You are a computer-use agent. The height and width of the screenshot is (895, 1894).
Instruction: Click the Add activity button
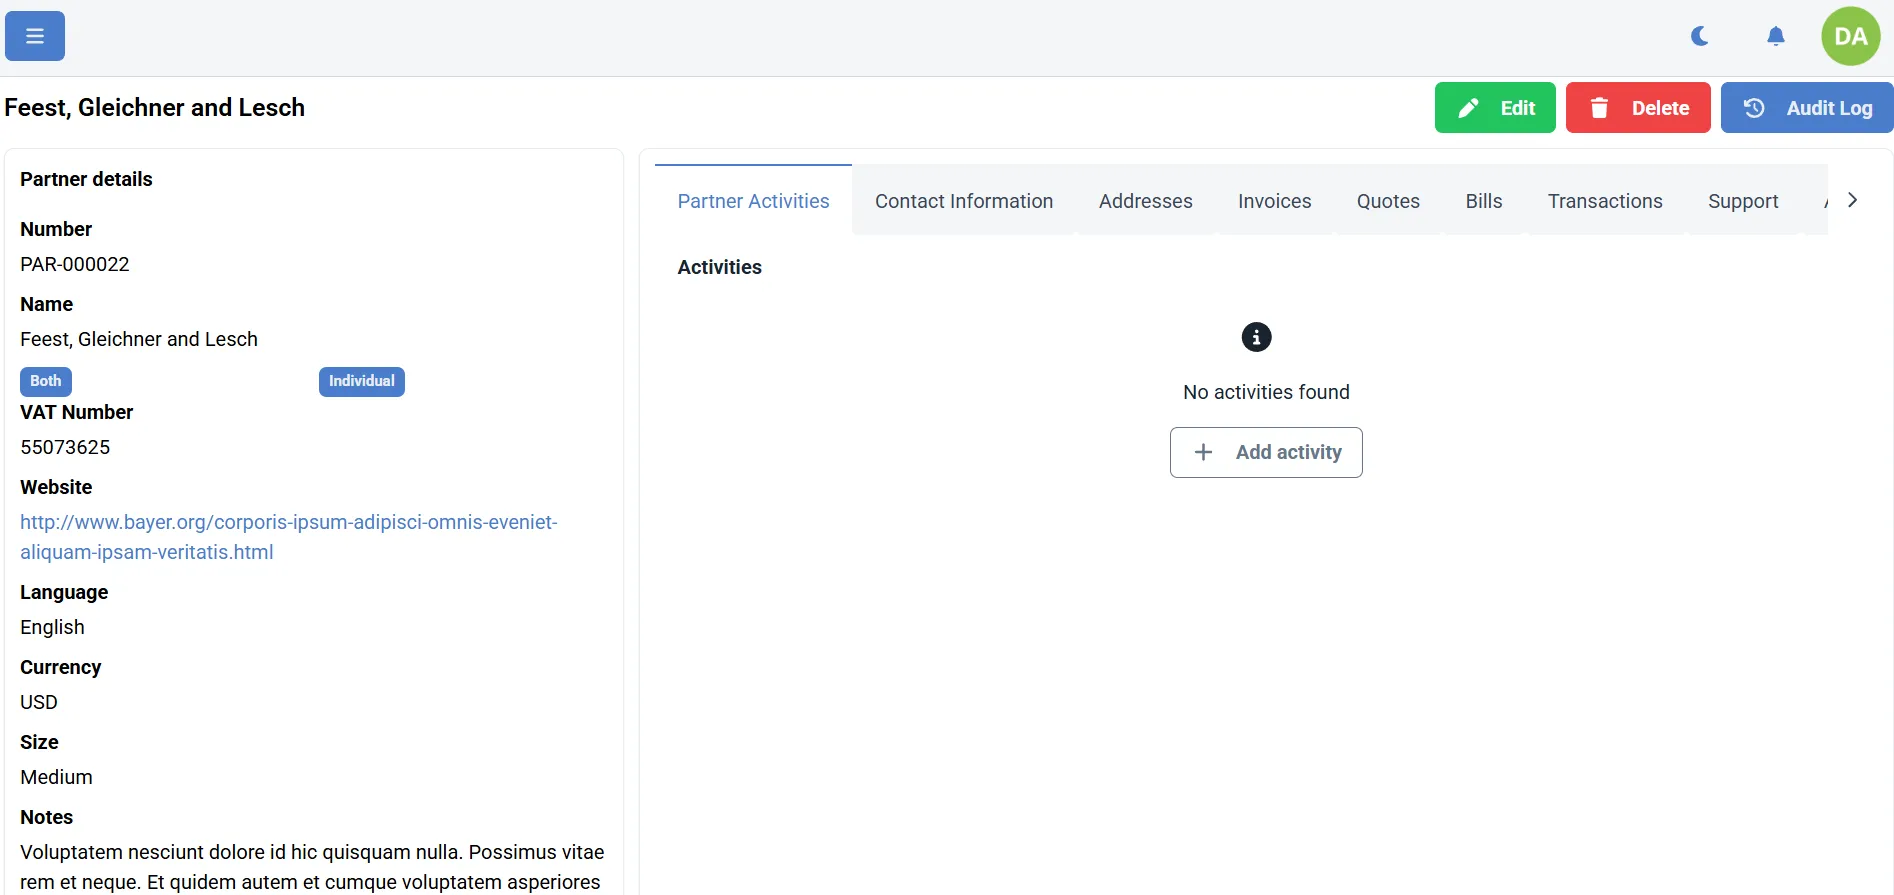pos(1265,452)
